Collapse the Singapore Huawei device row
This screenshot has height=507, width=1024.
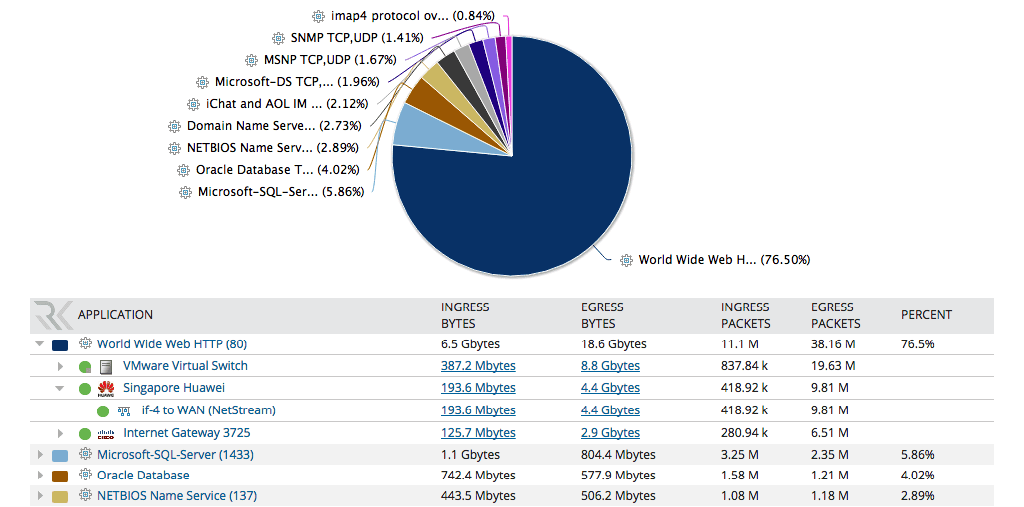(60, 388)
